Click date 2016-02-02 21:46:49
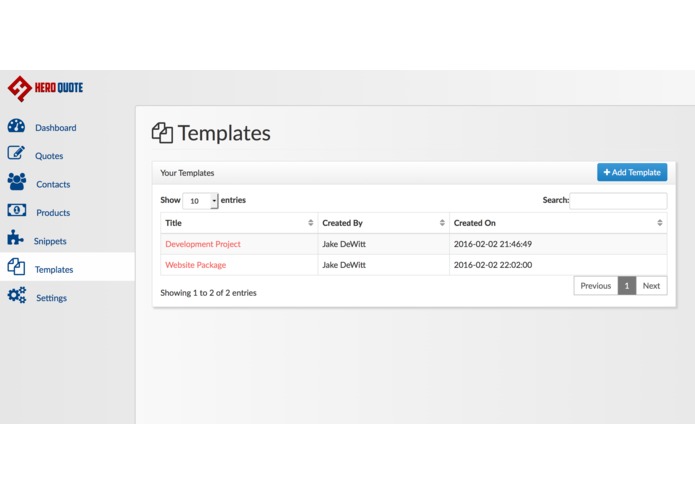Screen dimensions: 695x494 (x=493, y=244)
